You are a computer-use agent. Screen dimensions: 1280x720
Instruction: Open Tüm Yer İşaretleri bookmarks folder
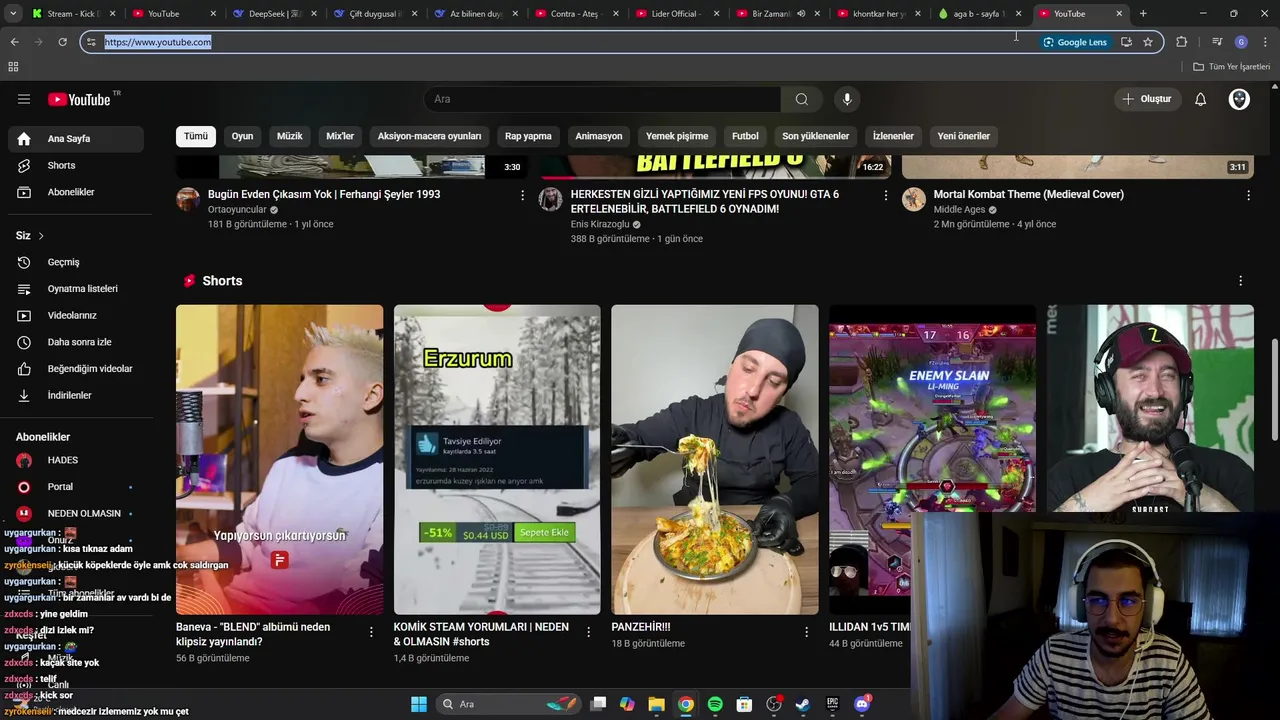[1231, 67]
